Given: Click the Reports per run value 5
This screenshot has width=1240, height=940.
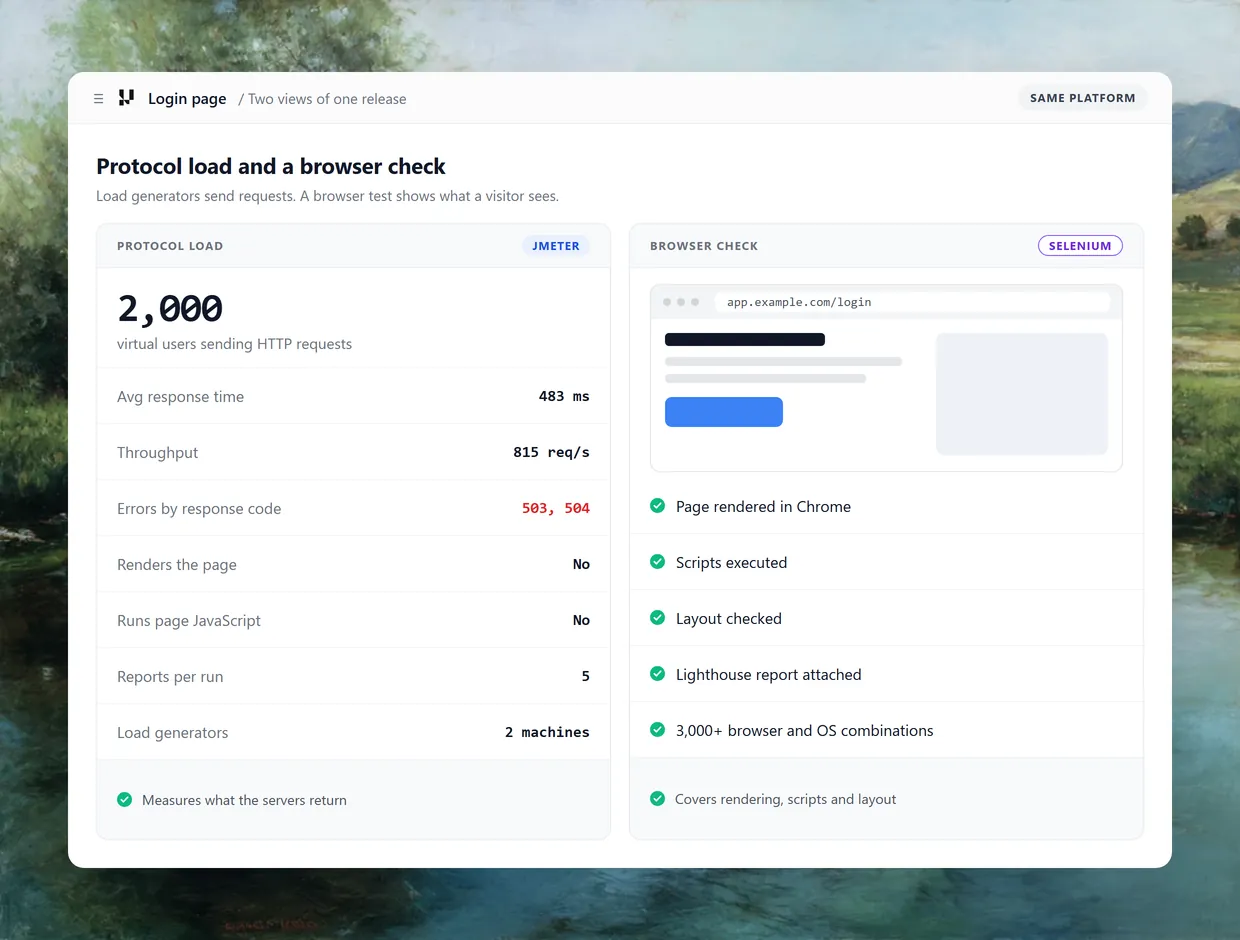Looking at the screenshot, I should click(585, 676).
